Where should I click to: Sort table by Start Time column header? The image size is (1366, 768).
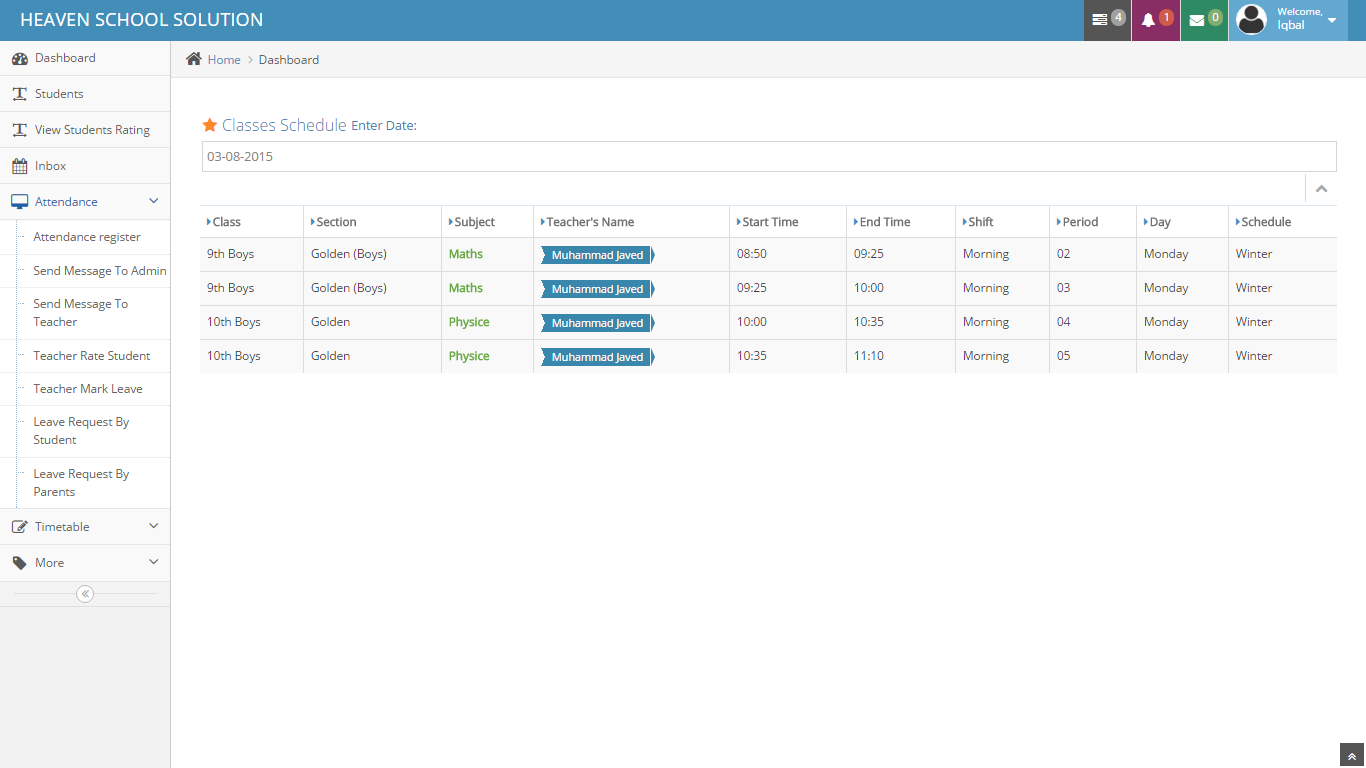click(770, 222)
